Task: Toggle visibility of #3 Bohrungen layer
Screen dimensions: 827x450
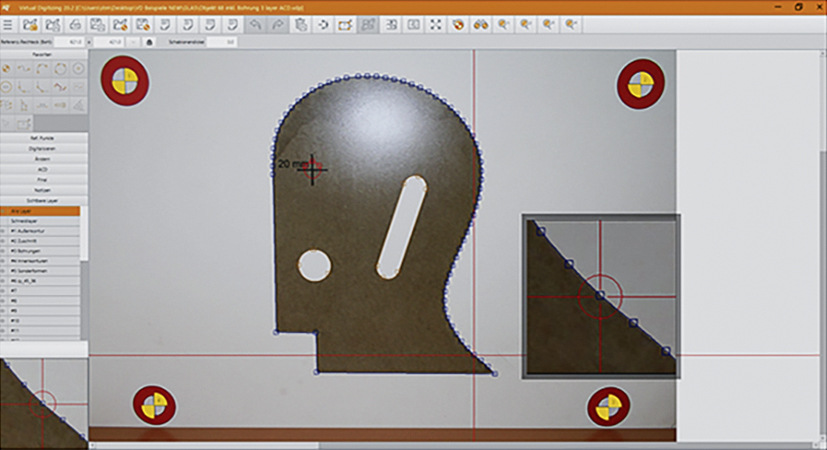Action: 4,250
